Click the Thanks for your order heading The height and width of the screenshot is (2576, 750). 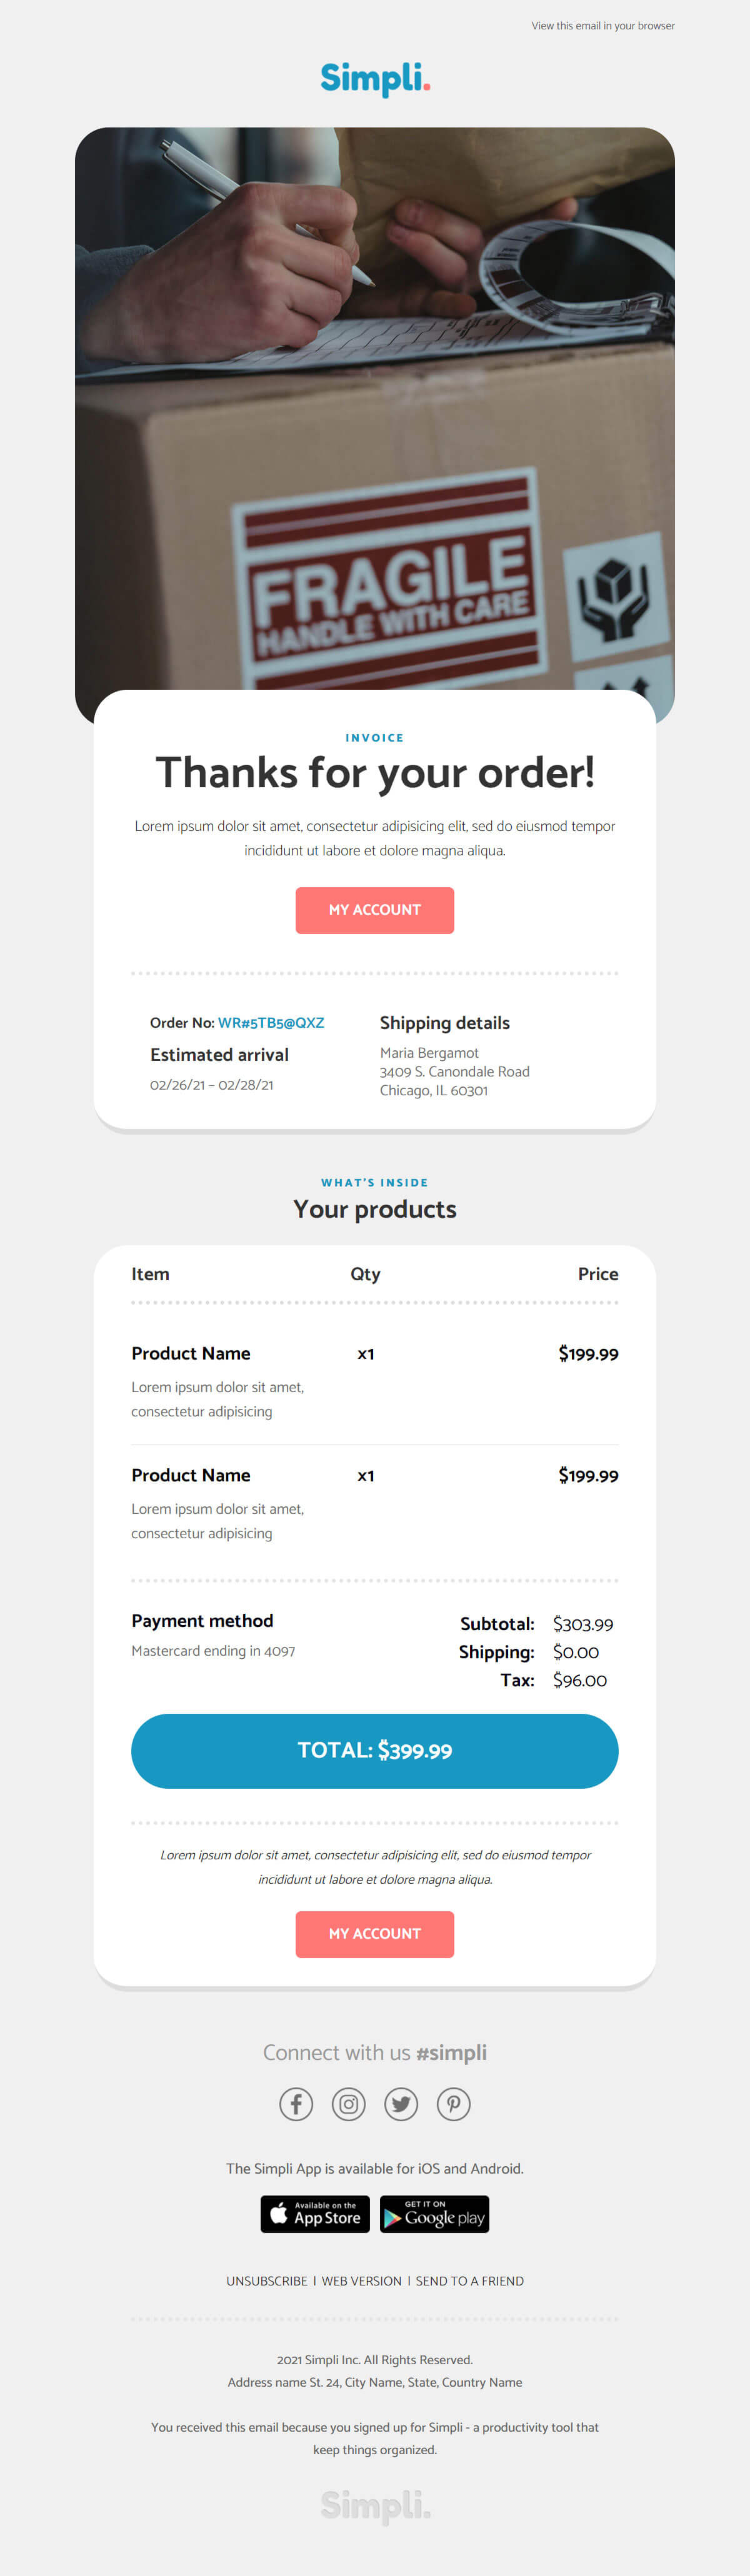(x=375, y=773)
